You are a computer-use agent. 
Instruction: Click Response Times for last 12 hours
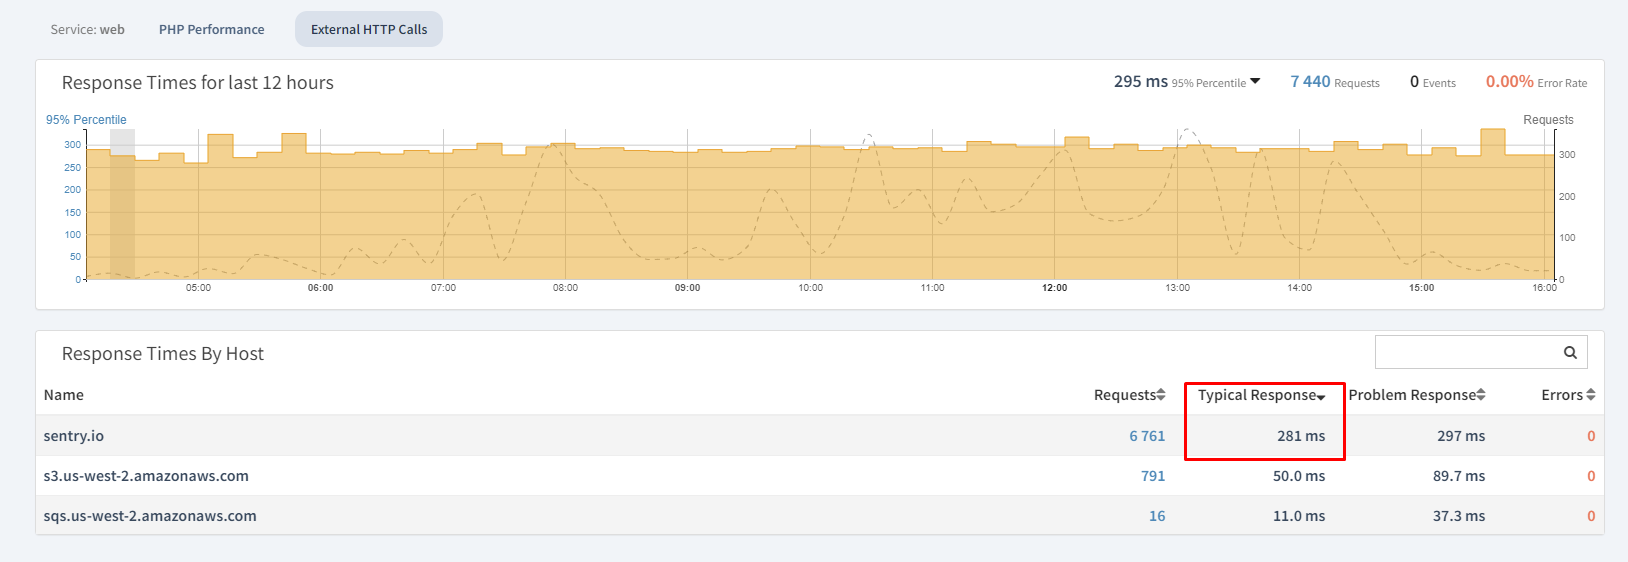coord(198,83)
